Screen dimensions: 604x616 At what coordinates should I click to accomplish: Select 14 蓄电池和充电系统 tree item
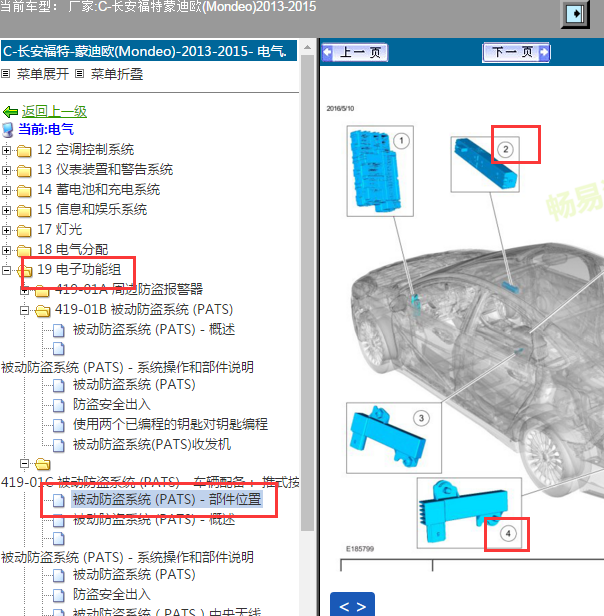[x=99, y=190]
